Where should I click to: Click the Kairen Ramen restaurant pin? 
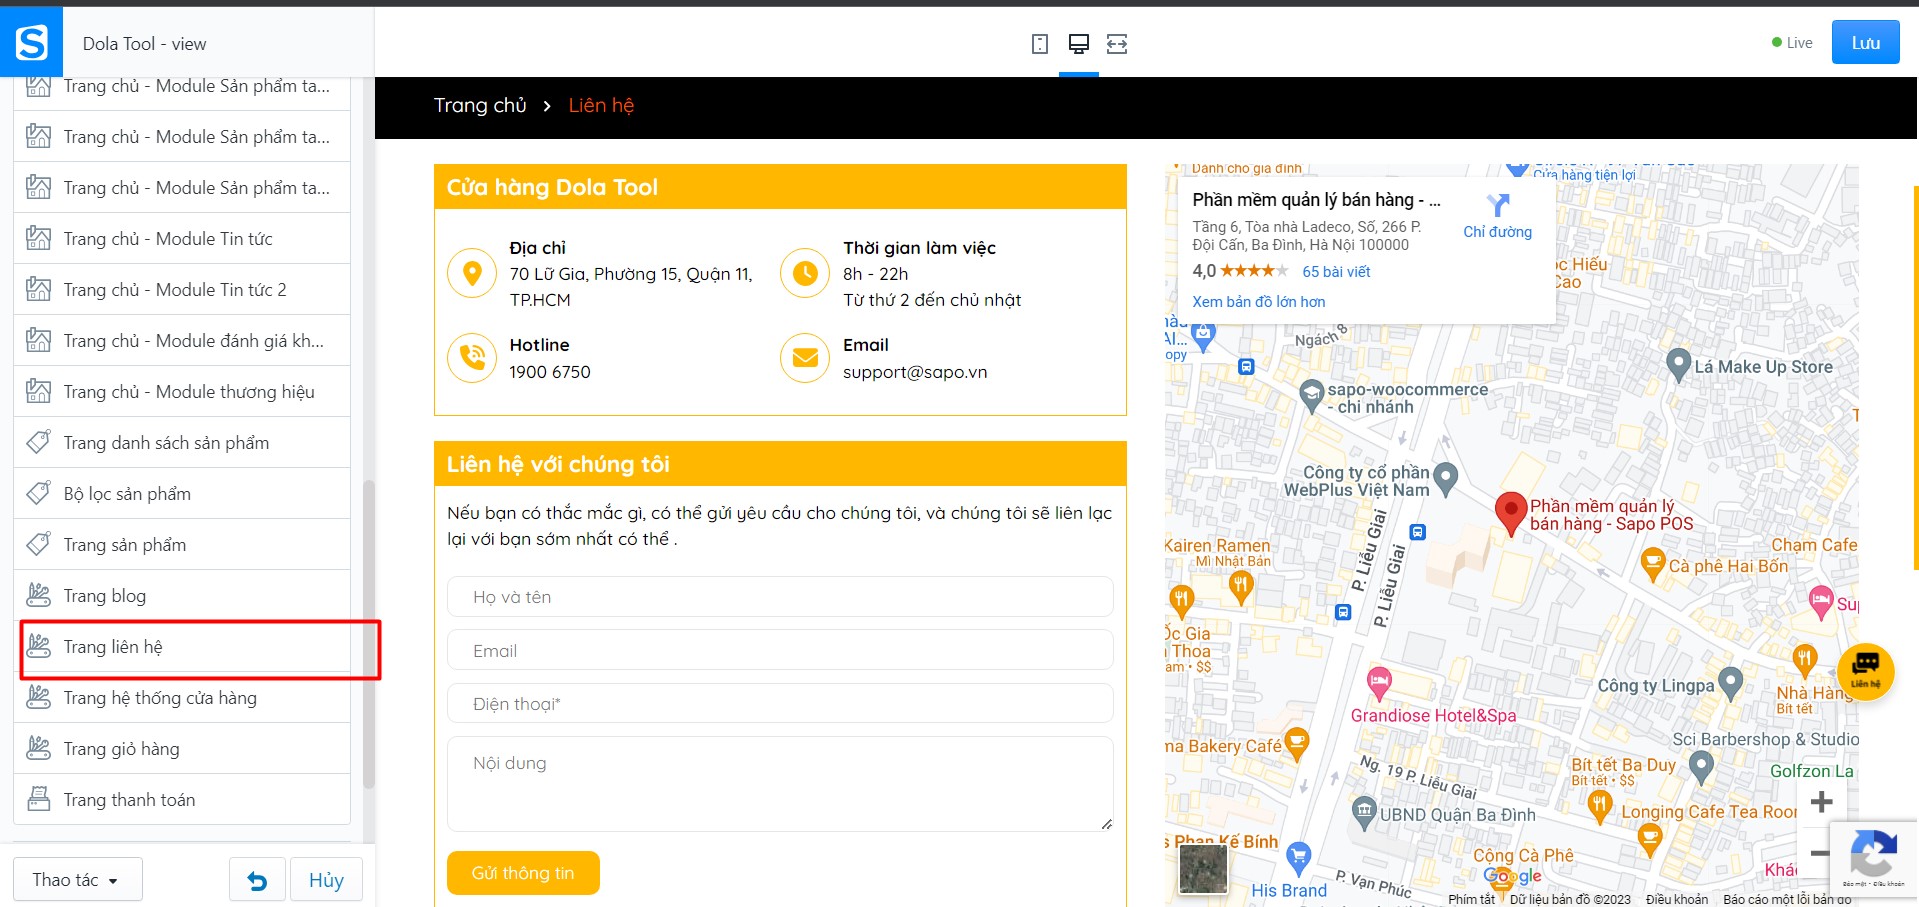[x=1240, y=586]
